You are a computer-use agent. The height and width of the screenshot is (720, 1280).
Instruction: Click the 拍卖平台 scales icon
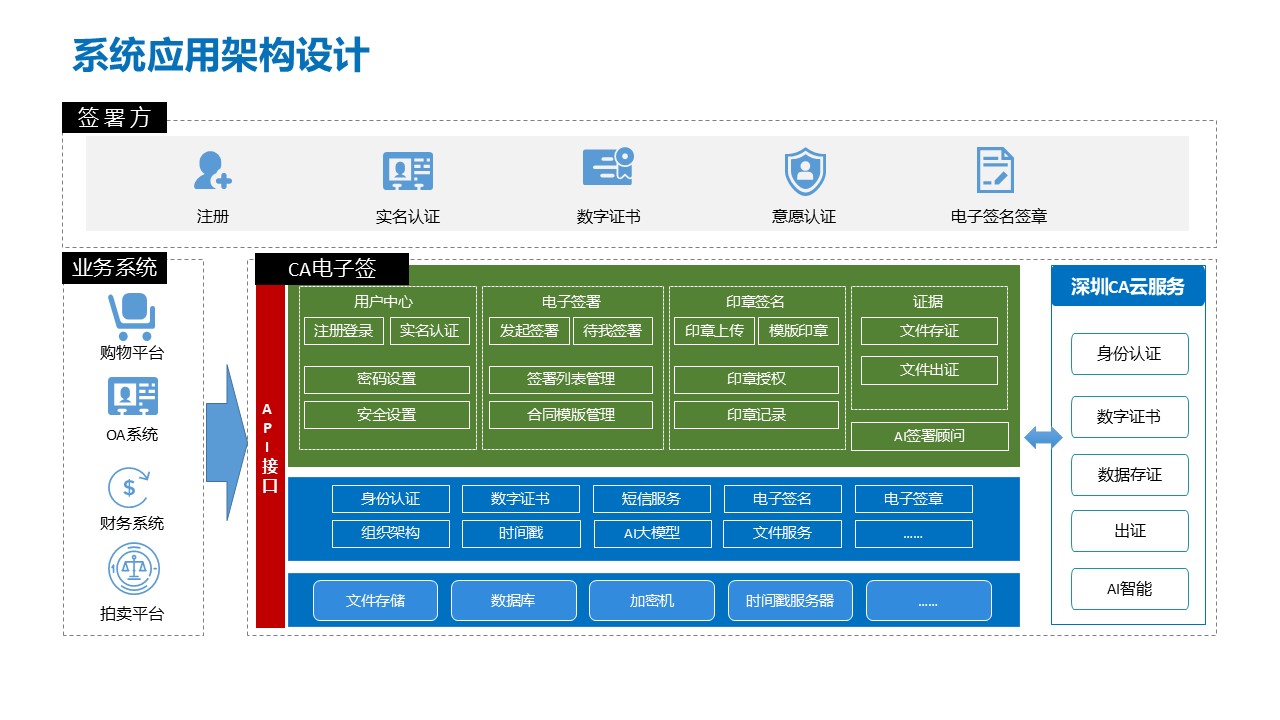[x=133, y=569]
